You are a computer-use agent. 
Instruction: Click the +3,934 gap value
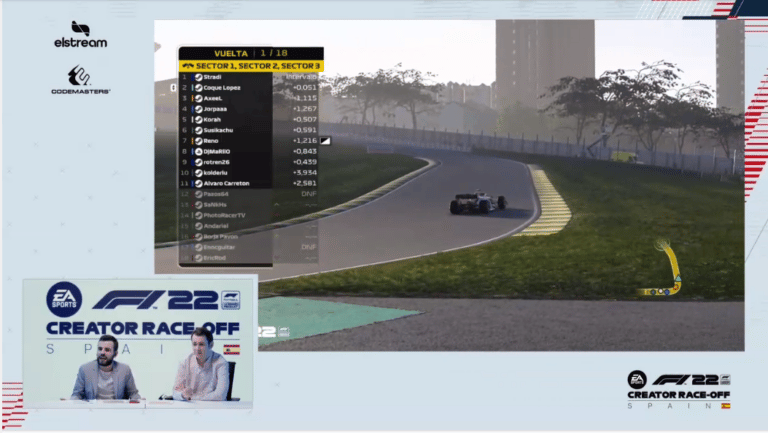(x=305, y=172)
